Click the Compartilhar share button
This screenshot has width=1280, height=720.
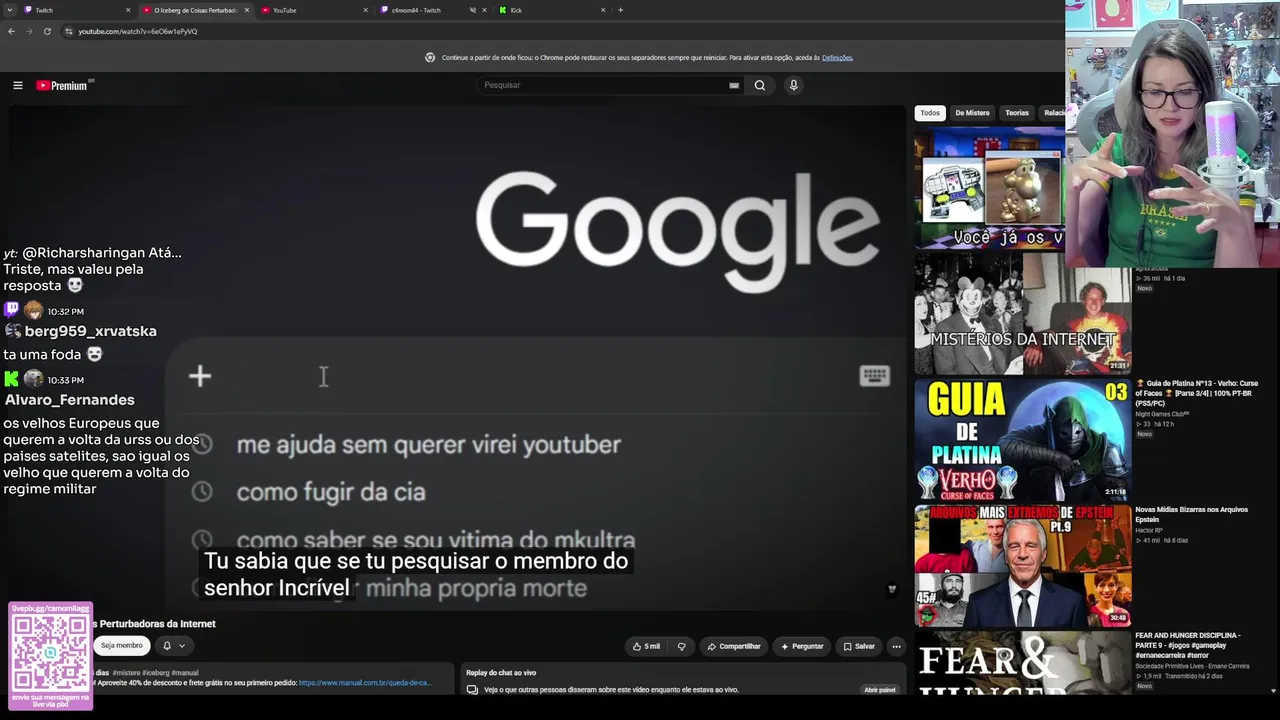[x=734, y=646]
